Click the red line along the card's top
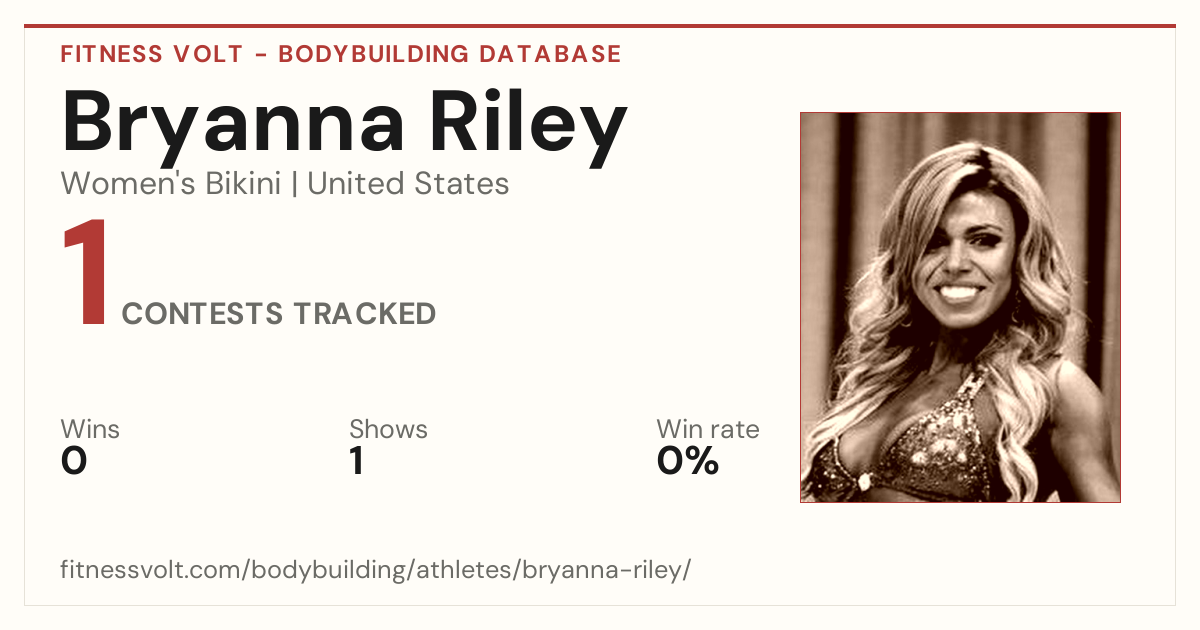The image size is (1200, 630). tap(600, 26)
